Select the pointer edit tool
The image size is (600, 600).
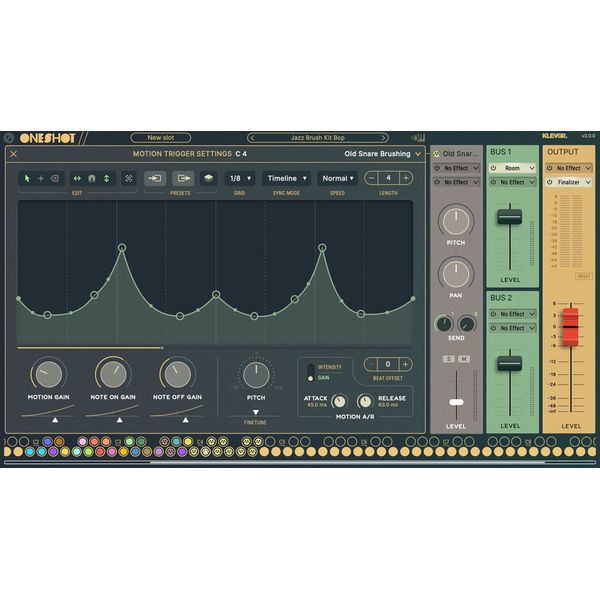tap(28, 178)
